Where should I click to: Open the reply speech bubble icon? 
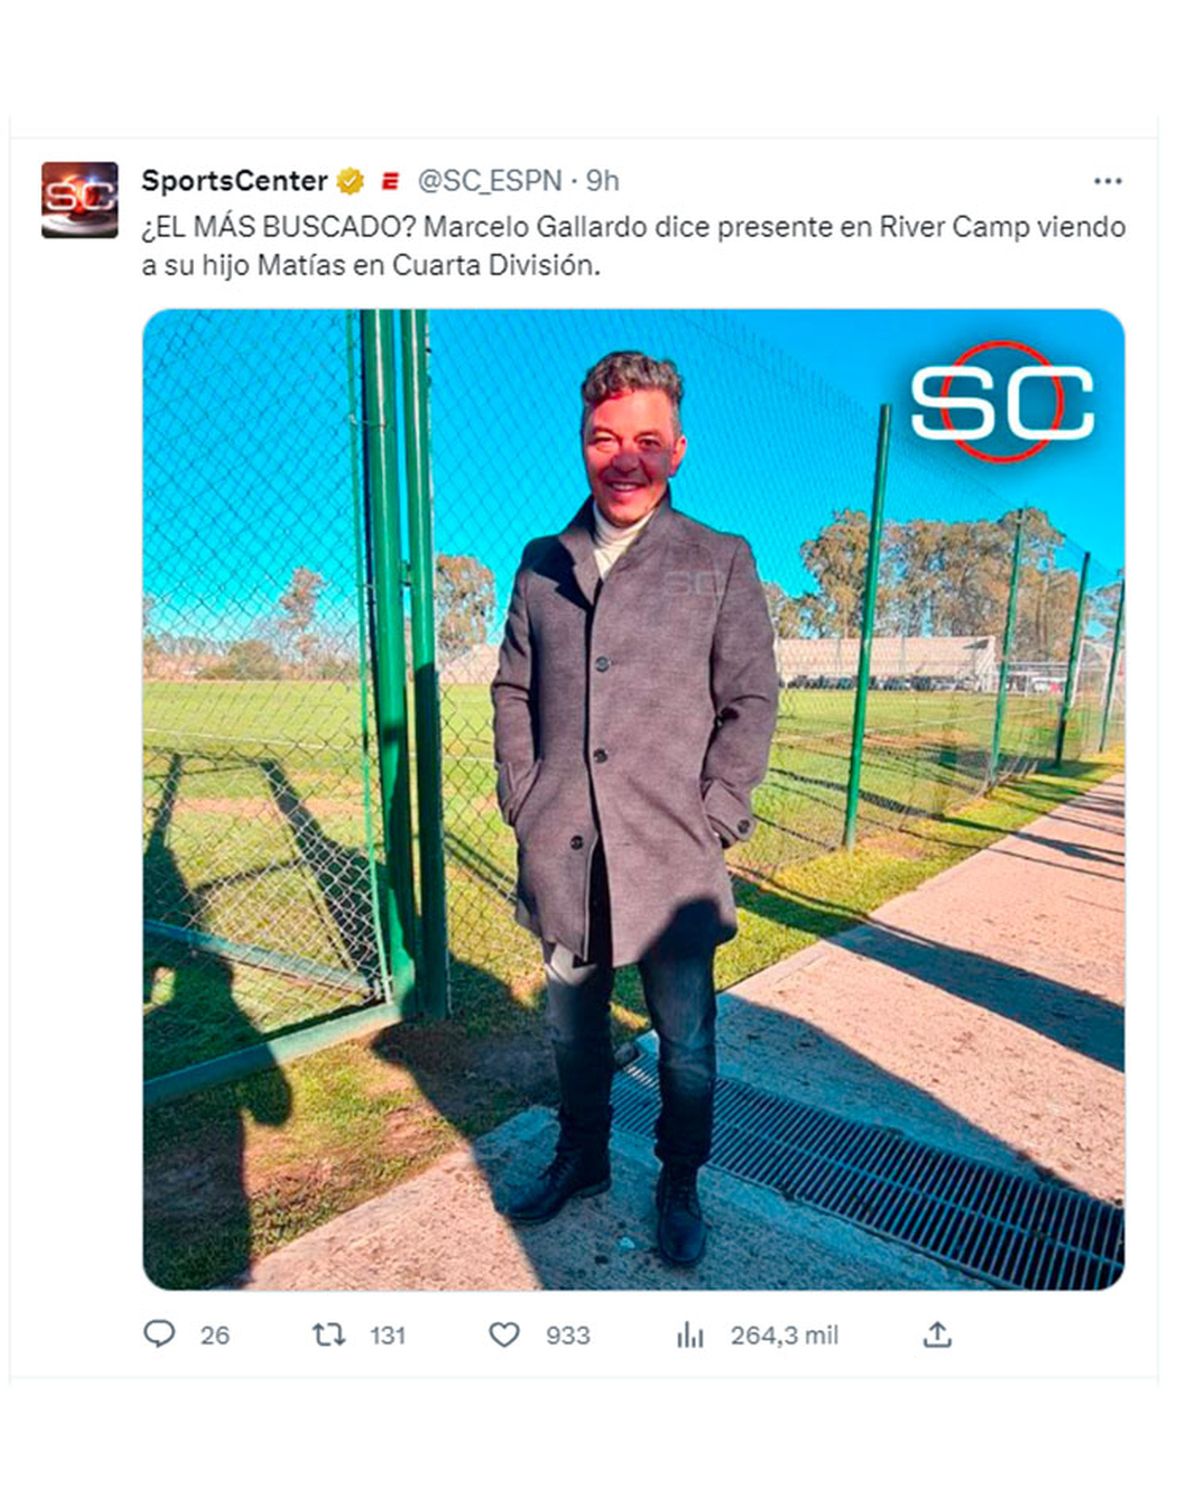point(159,1334)
